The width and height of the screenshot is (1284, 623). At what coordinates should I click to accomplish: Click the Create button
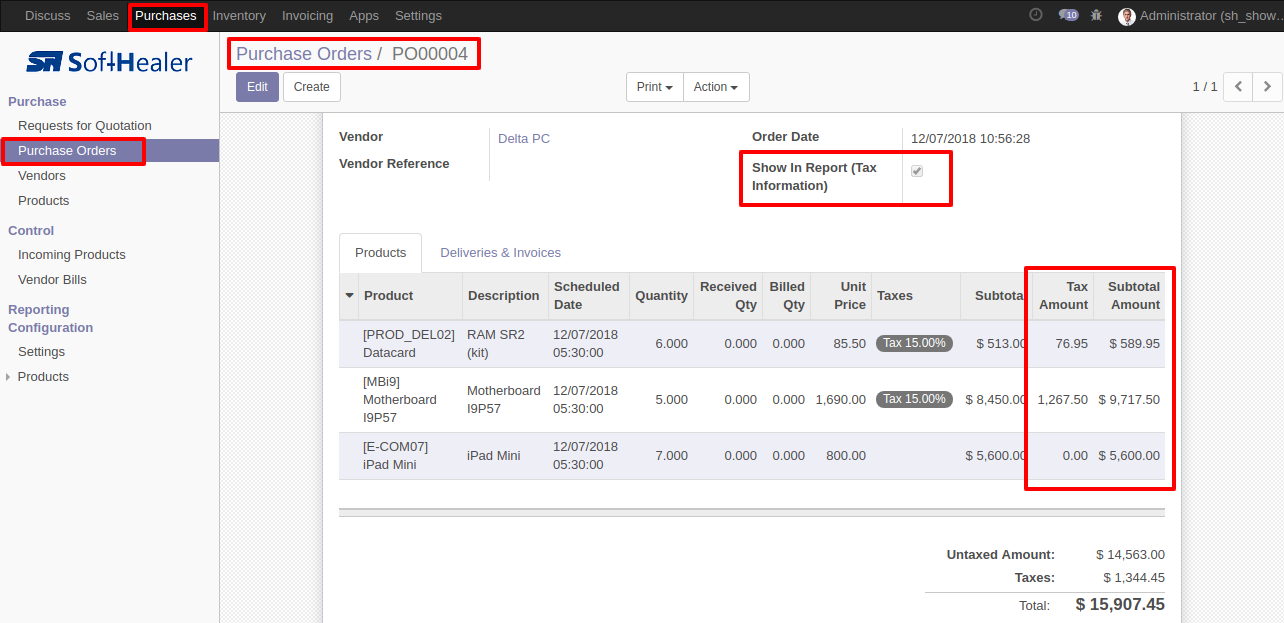pos(312,87)
